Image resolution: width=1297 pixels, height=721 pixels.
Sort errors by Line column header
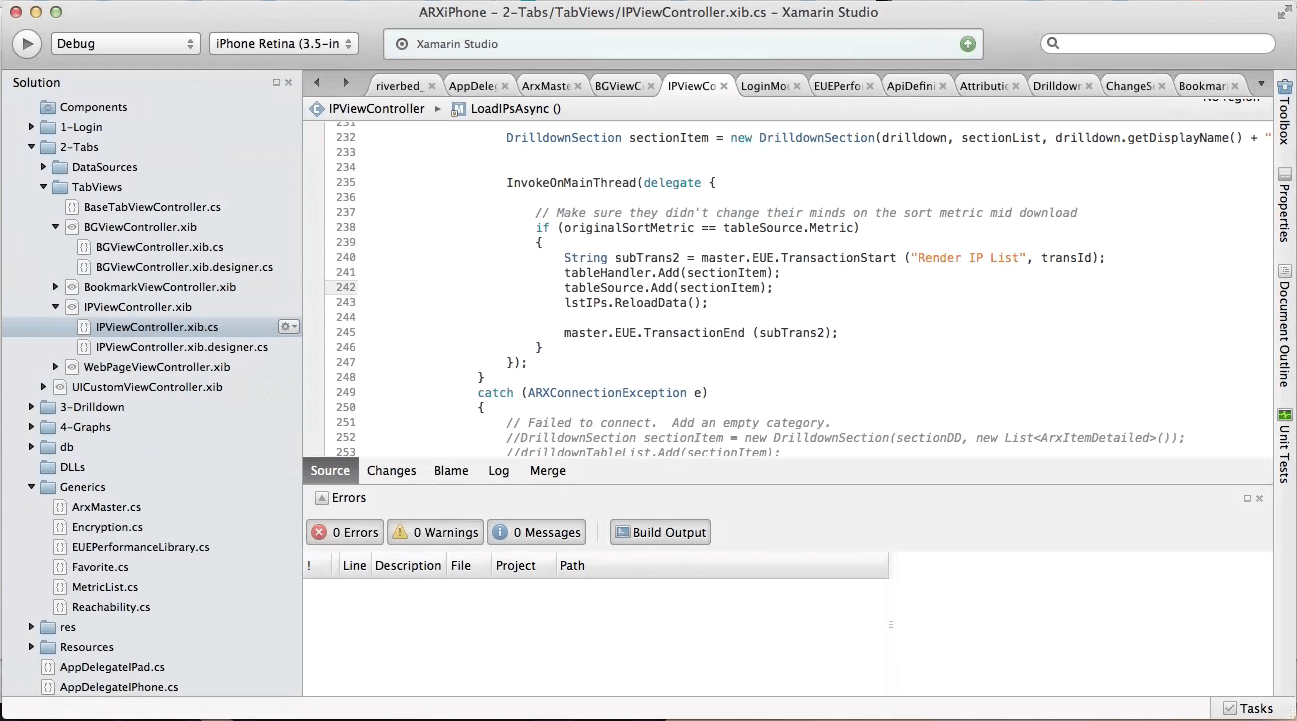[354, 565]
